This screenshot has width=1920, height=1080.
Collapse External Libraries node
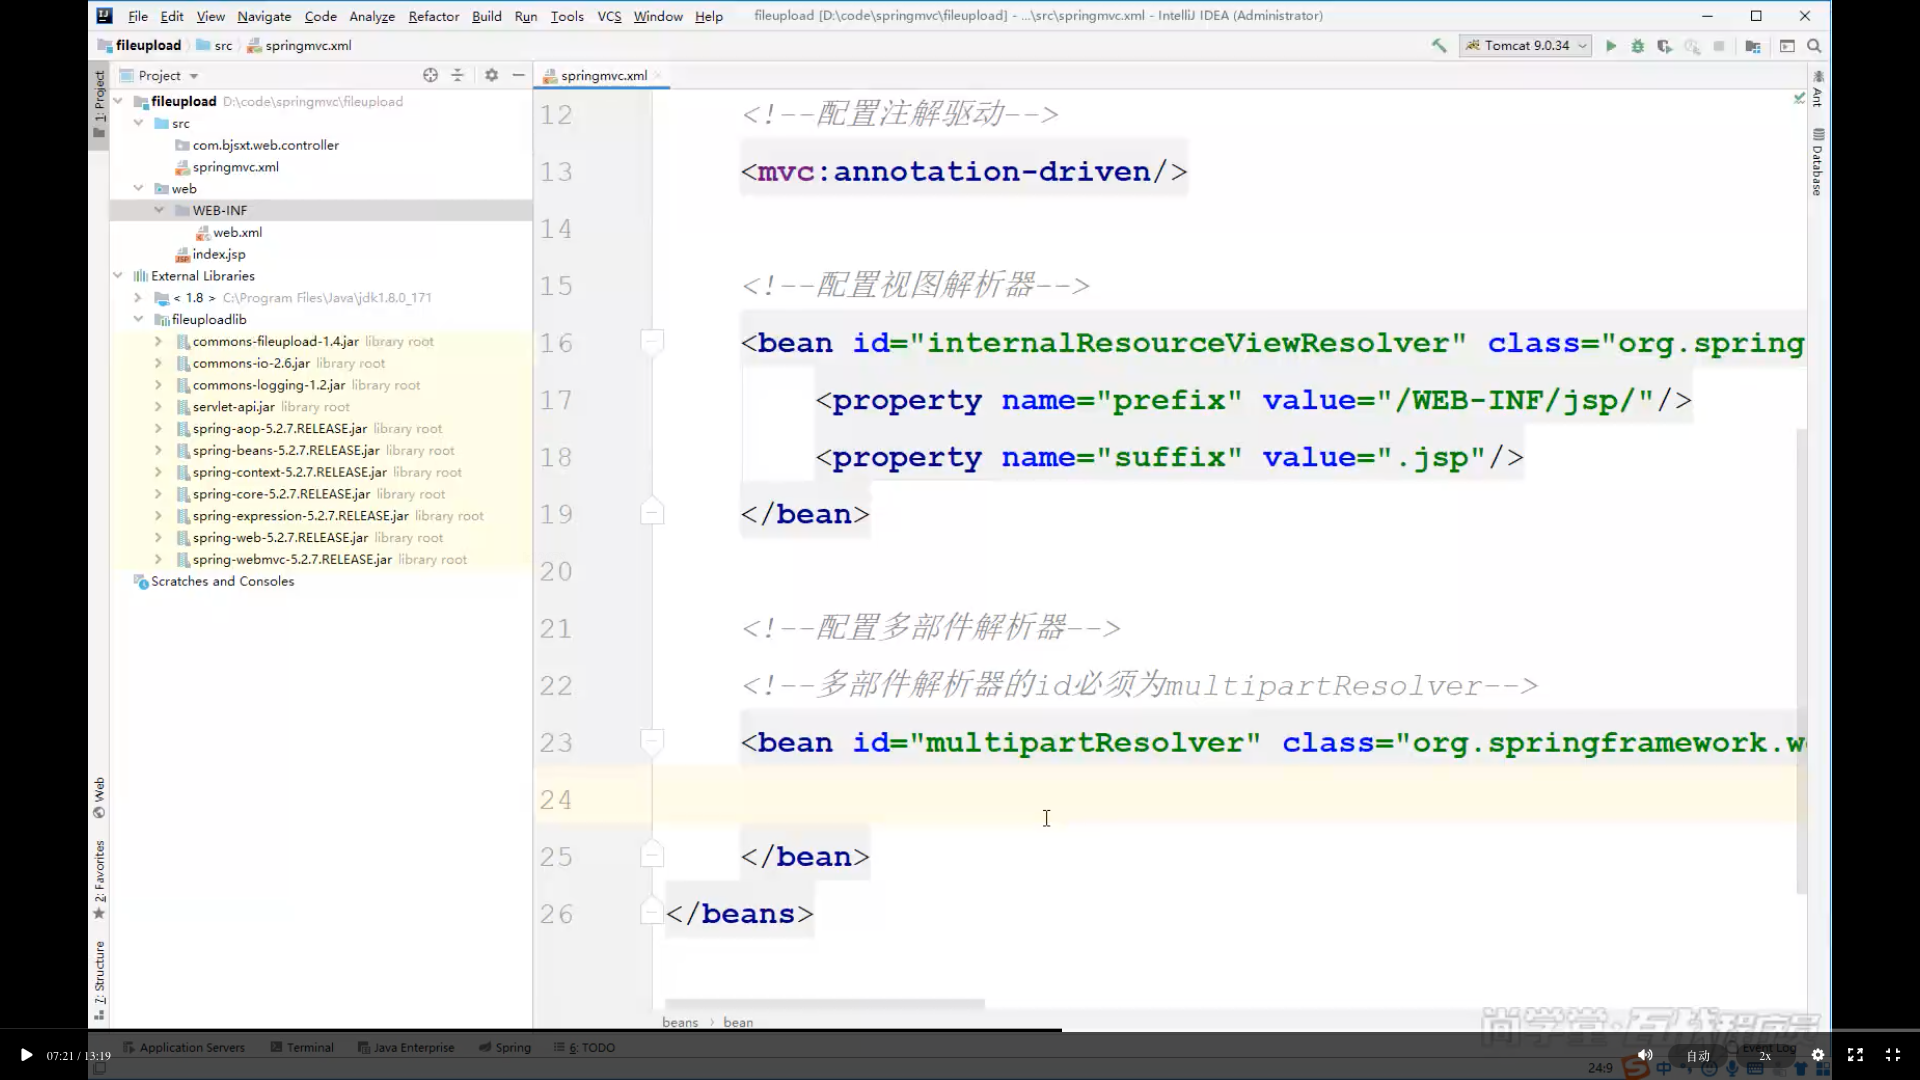click(119, 275)
